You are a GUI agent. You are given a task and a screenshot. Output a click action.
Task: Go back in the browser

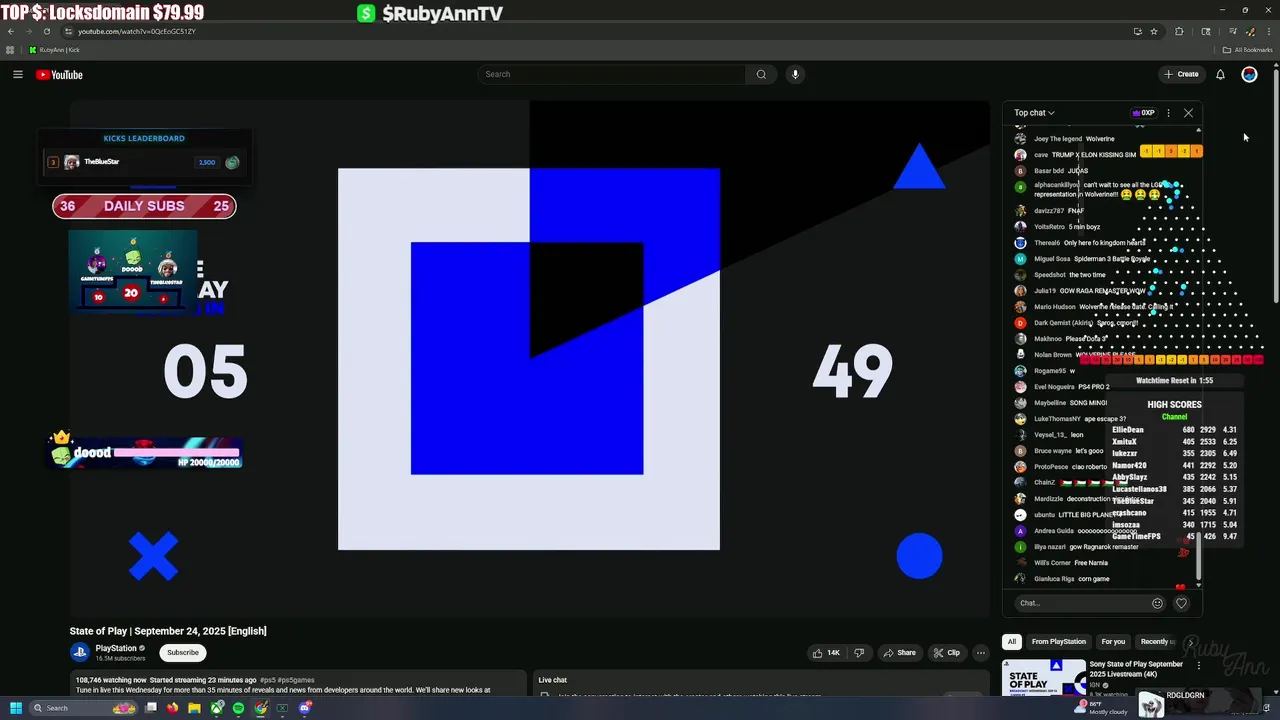(11, 31)
